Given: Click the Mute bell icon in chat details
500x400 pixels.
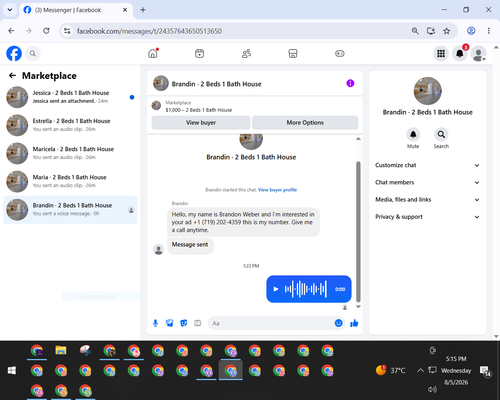Looking at the screenshot, I should pos(413,134).
